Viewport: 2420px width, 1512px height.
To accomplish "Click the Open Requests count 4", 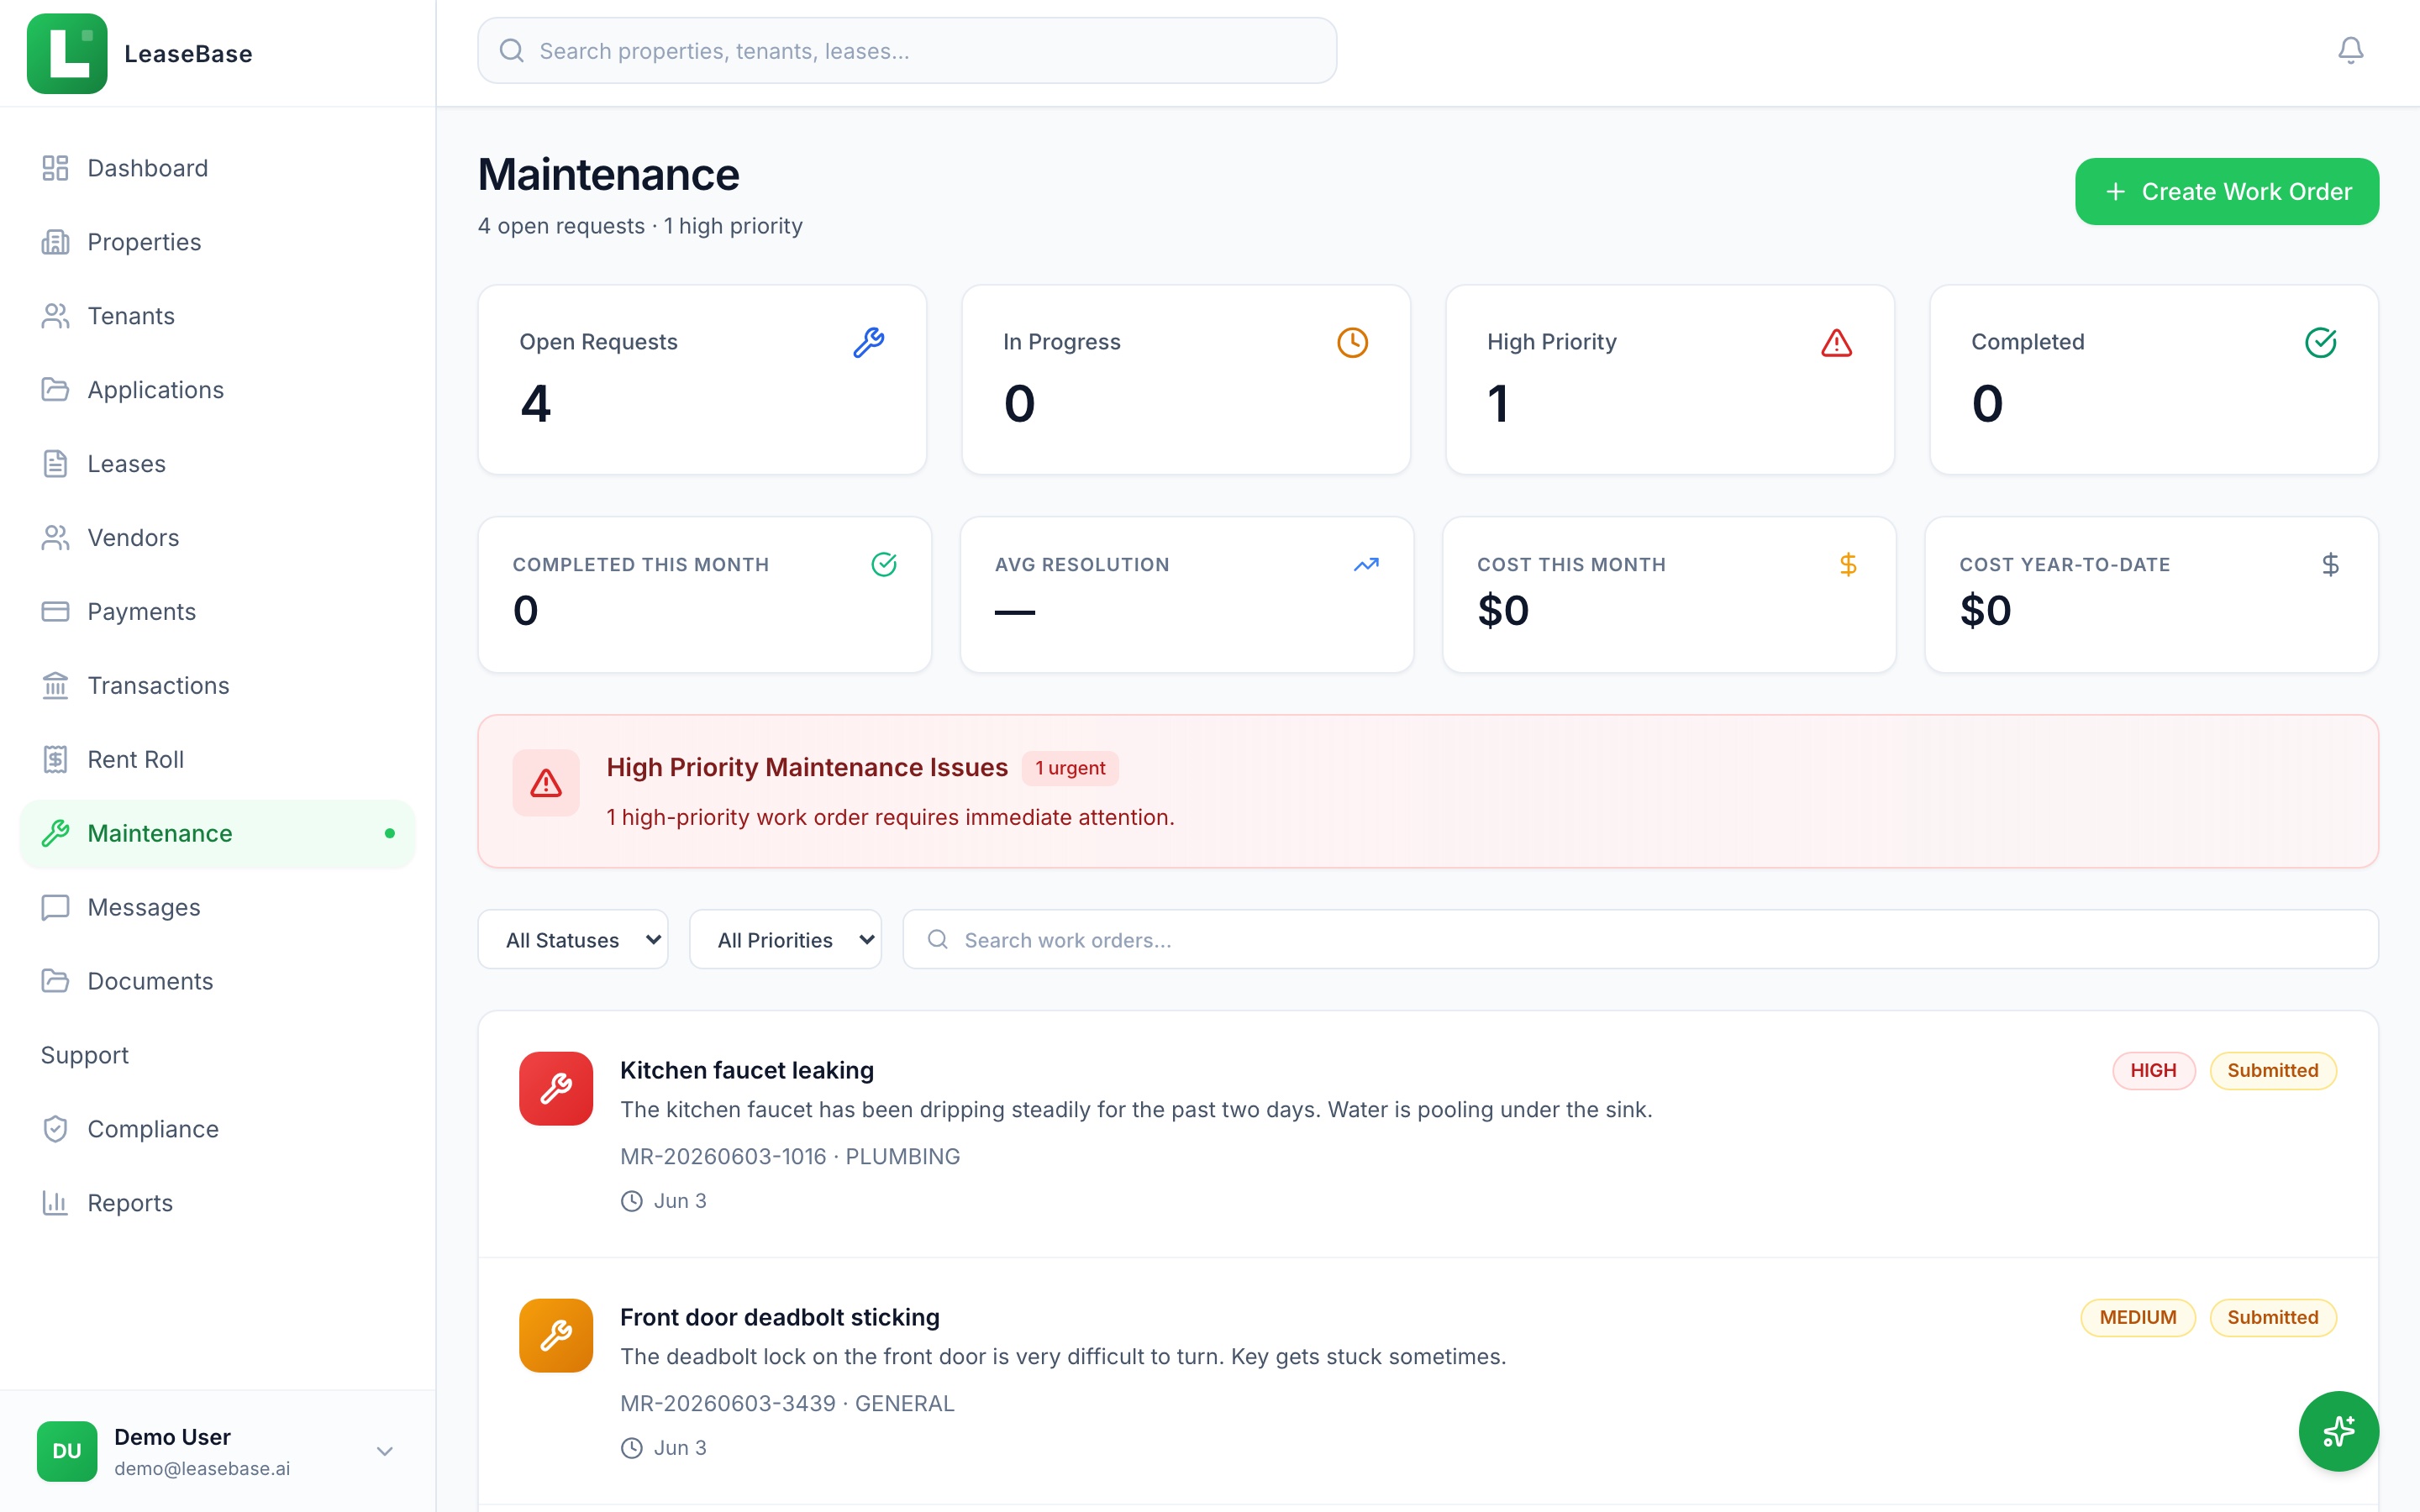I will click(x=535, y=404).
